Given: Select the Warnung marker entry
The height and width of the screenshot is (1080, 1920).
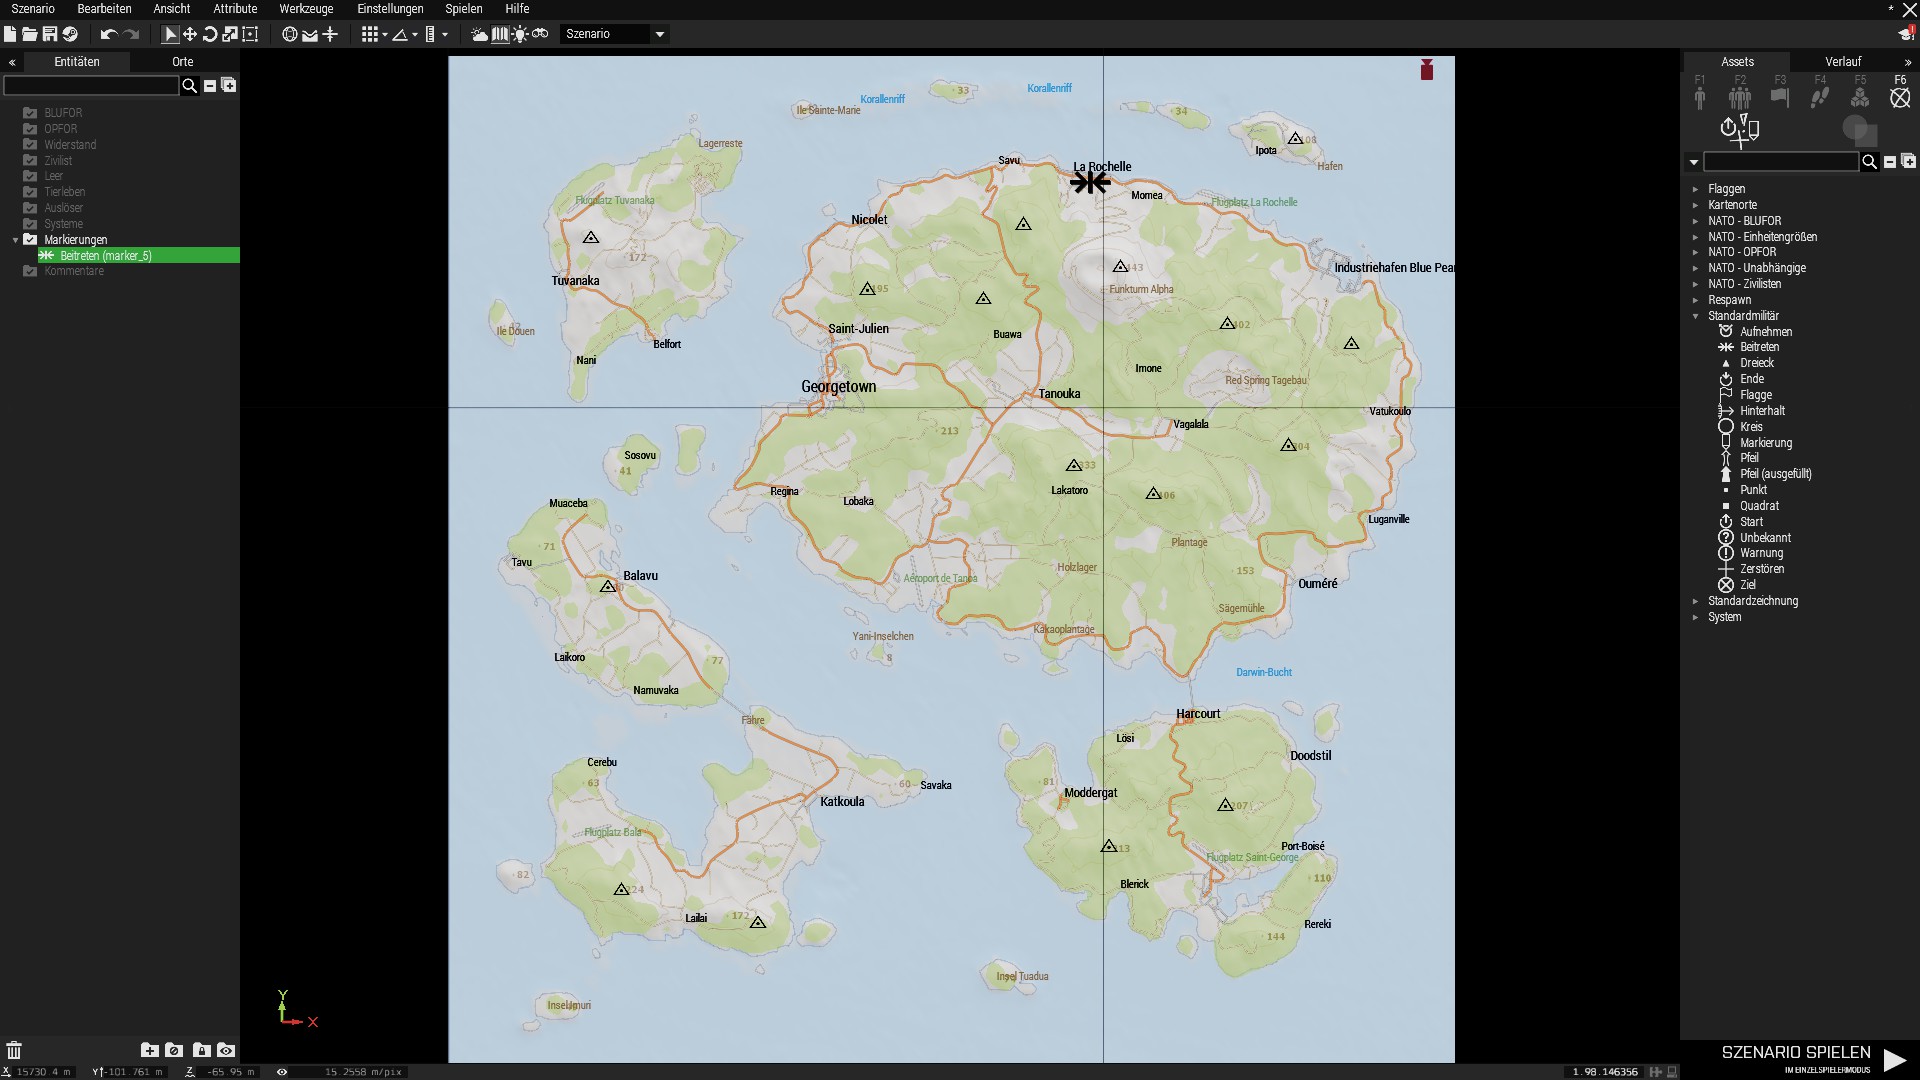Looking at the screenshot, I should pyautogui.click(x=1761, y=553).
